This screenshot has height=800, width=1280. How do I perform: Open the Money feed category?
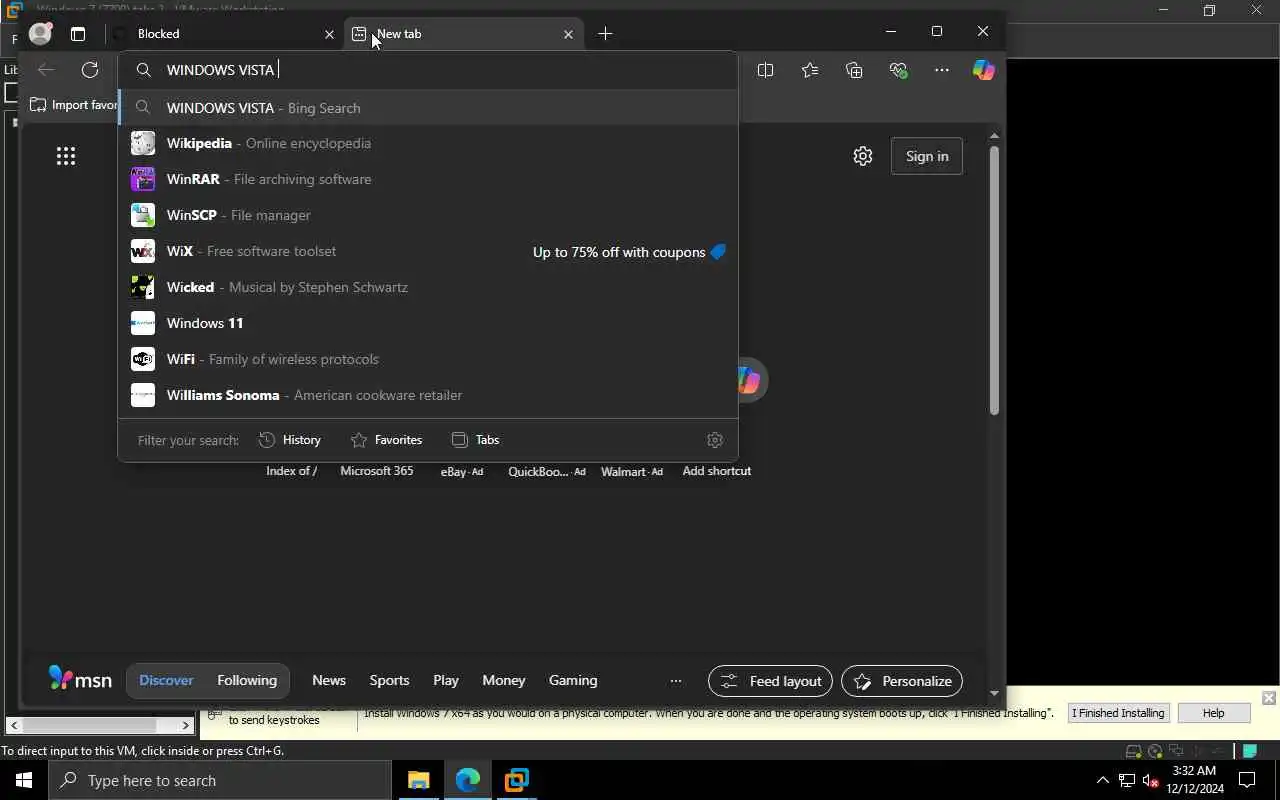pos(504,680)
